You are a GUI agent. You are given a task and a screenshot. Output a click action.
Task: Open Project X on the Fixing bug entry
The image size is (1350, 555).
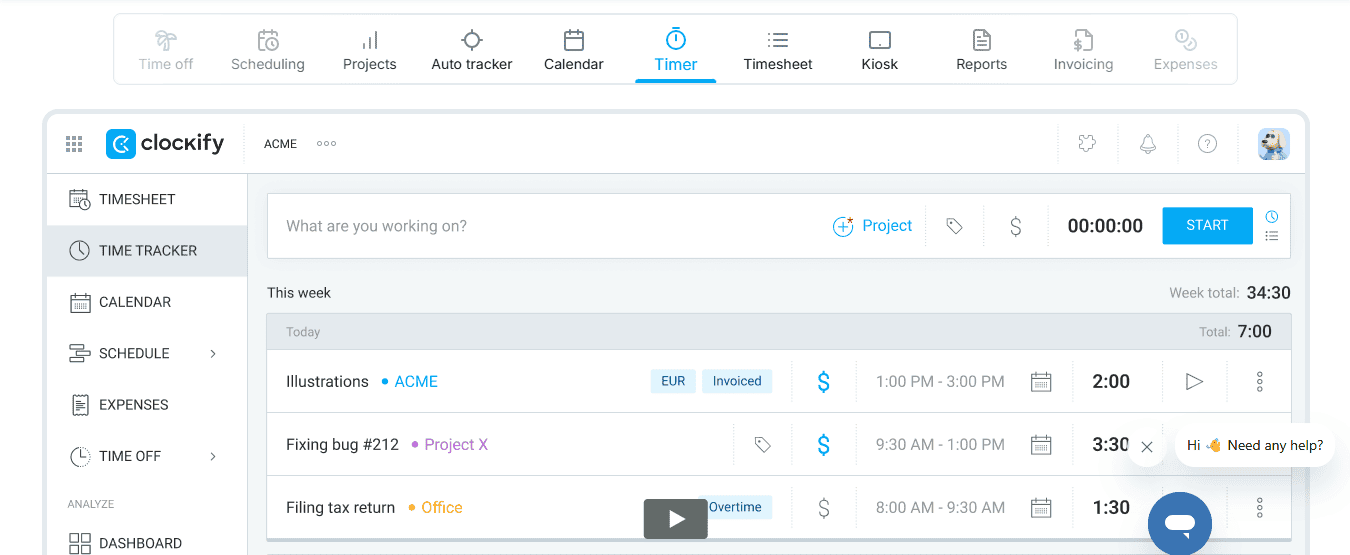450,444
